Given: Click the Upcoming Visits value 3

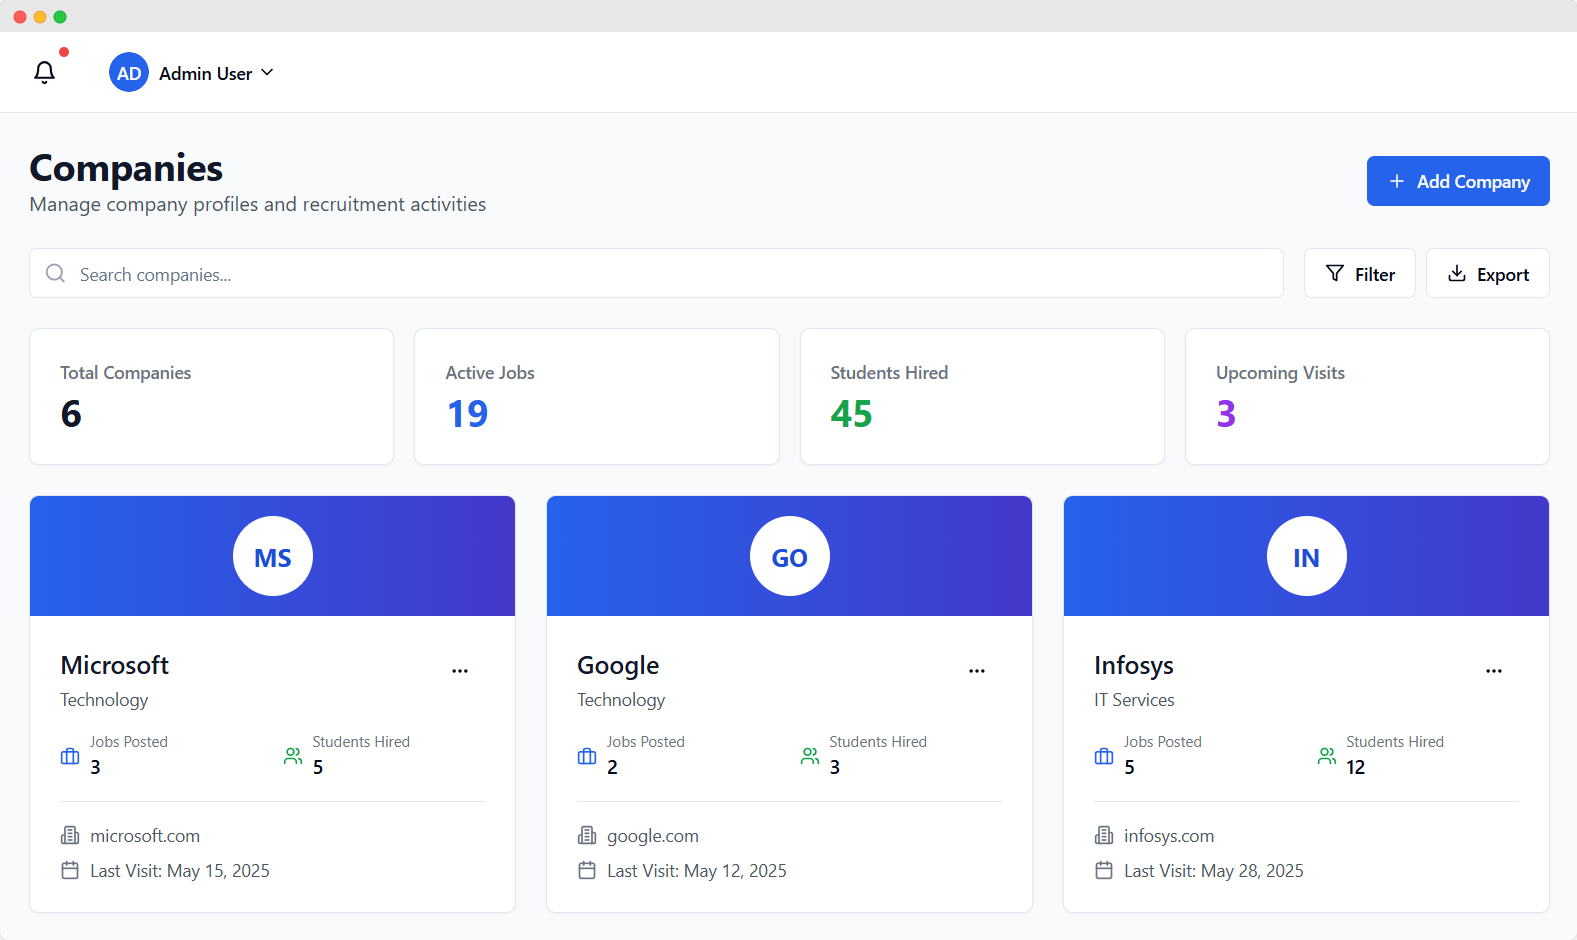Looking at the screenshot, I should pos(1226,413).
